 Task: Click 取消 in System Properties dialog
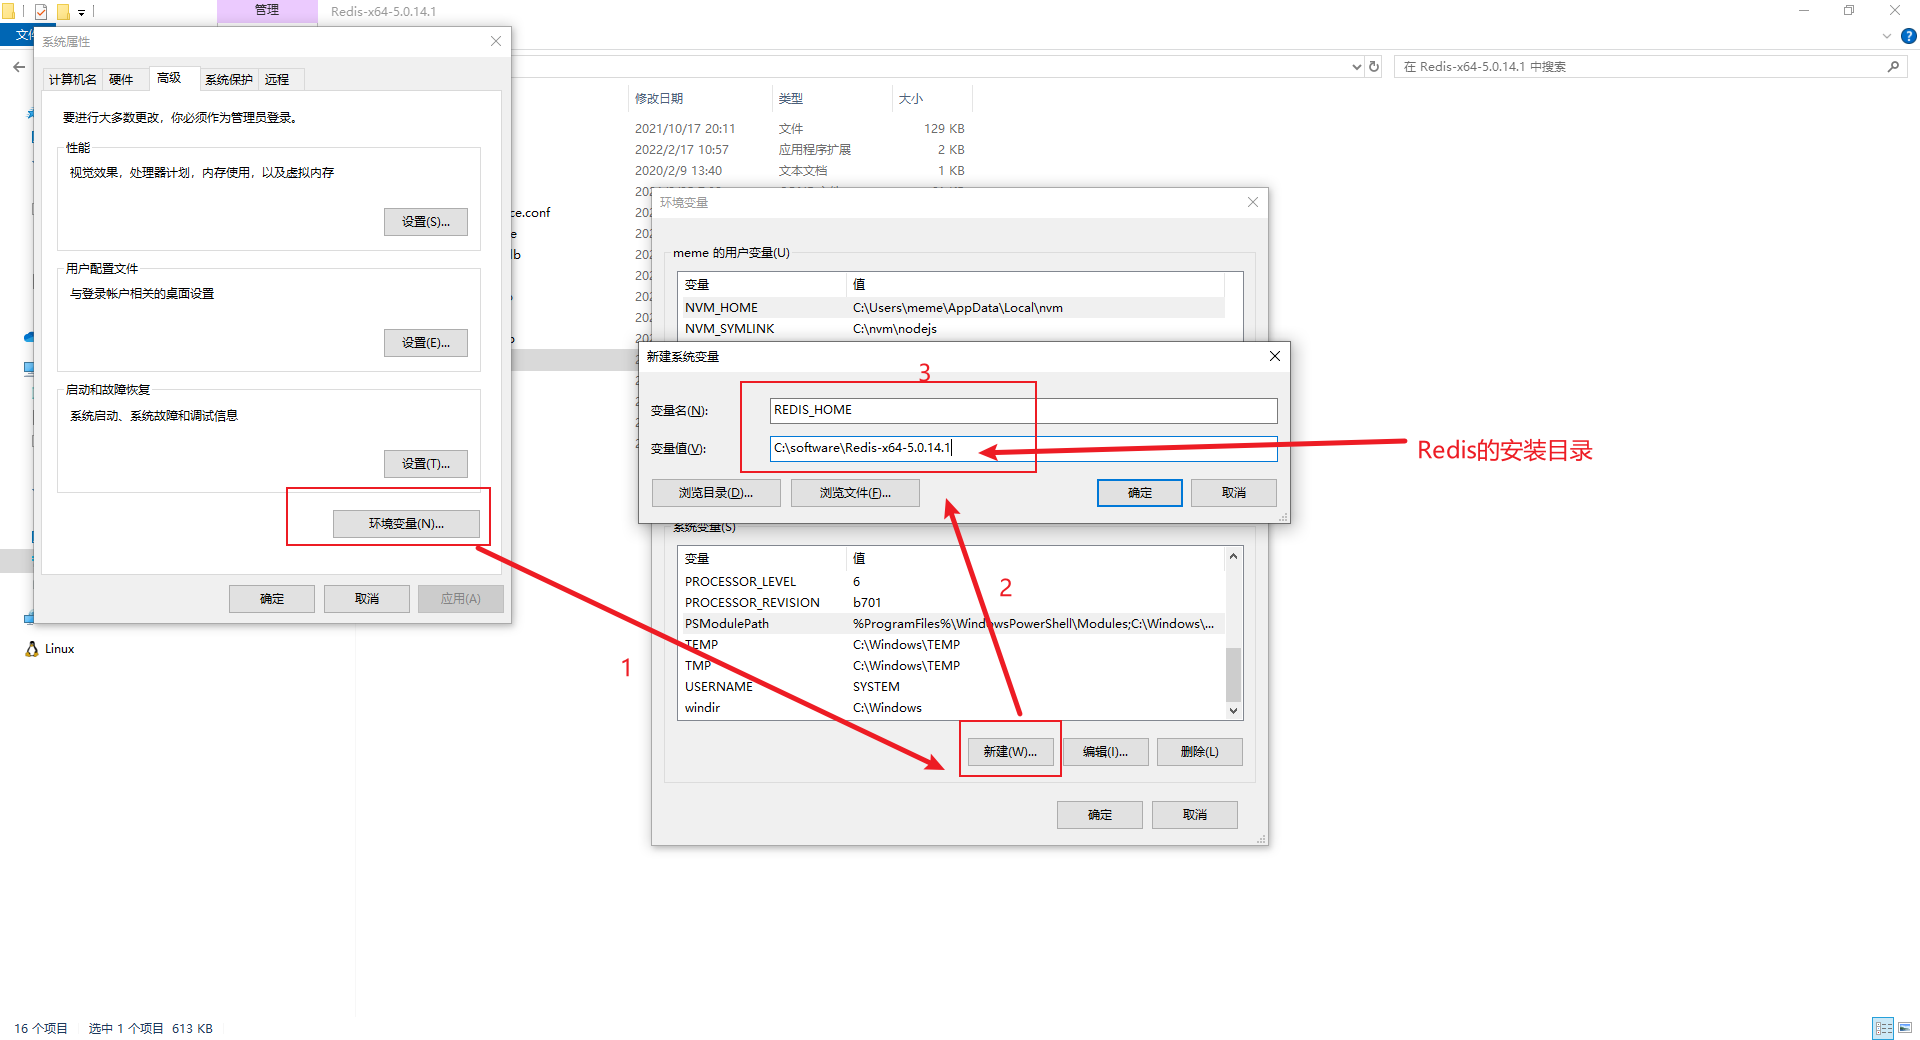click(x=367, y=599)
